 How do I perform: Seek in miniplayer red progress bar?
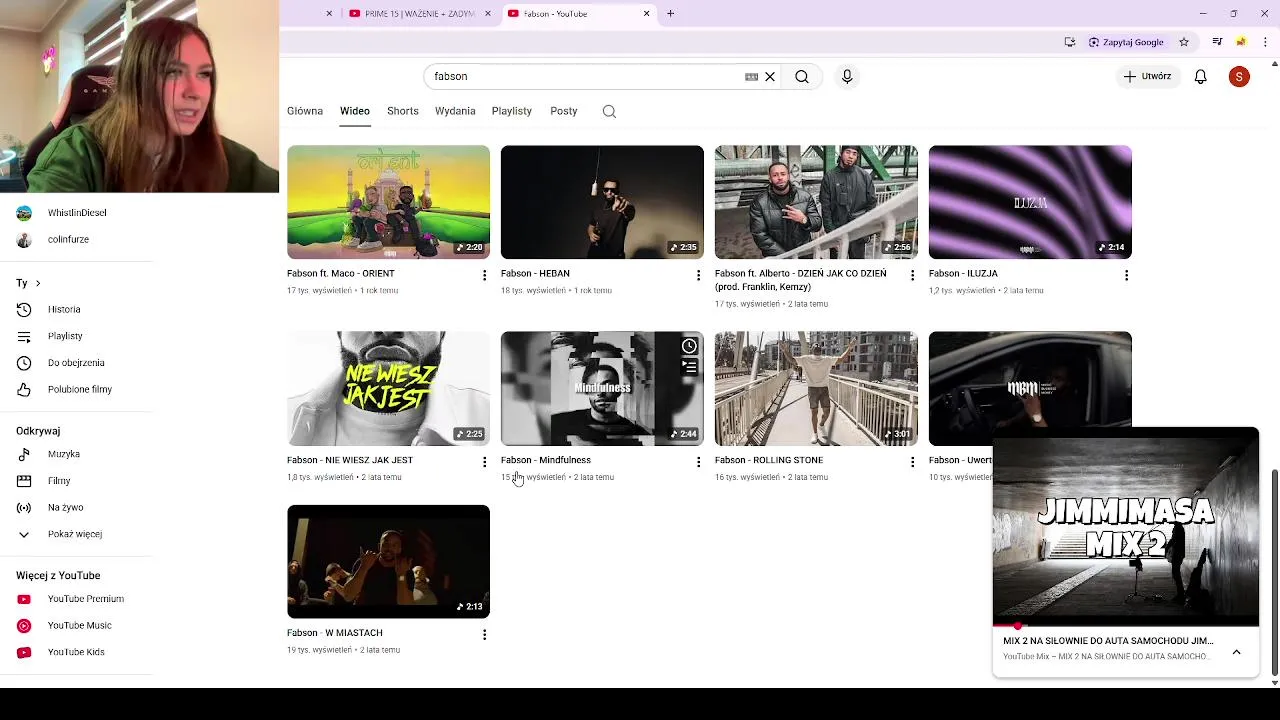tap(1126, 626)
